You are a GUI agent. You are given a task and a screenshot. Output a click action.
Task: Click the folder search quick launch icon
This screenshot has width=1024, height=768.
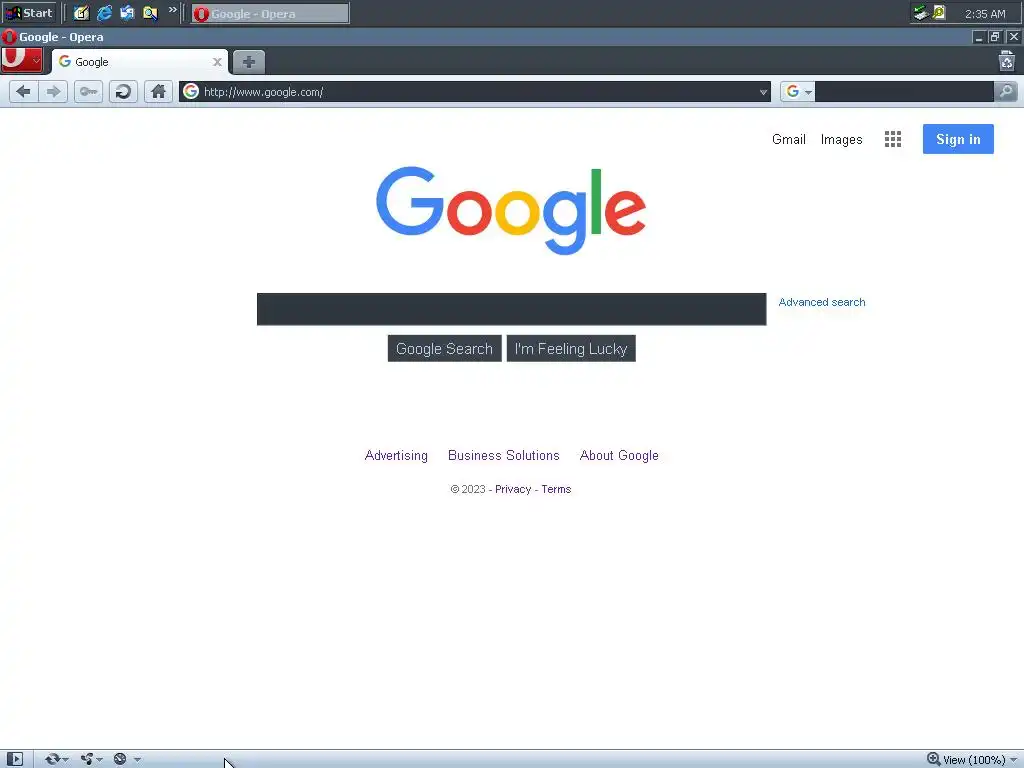(x=150, y=13)
